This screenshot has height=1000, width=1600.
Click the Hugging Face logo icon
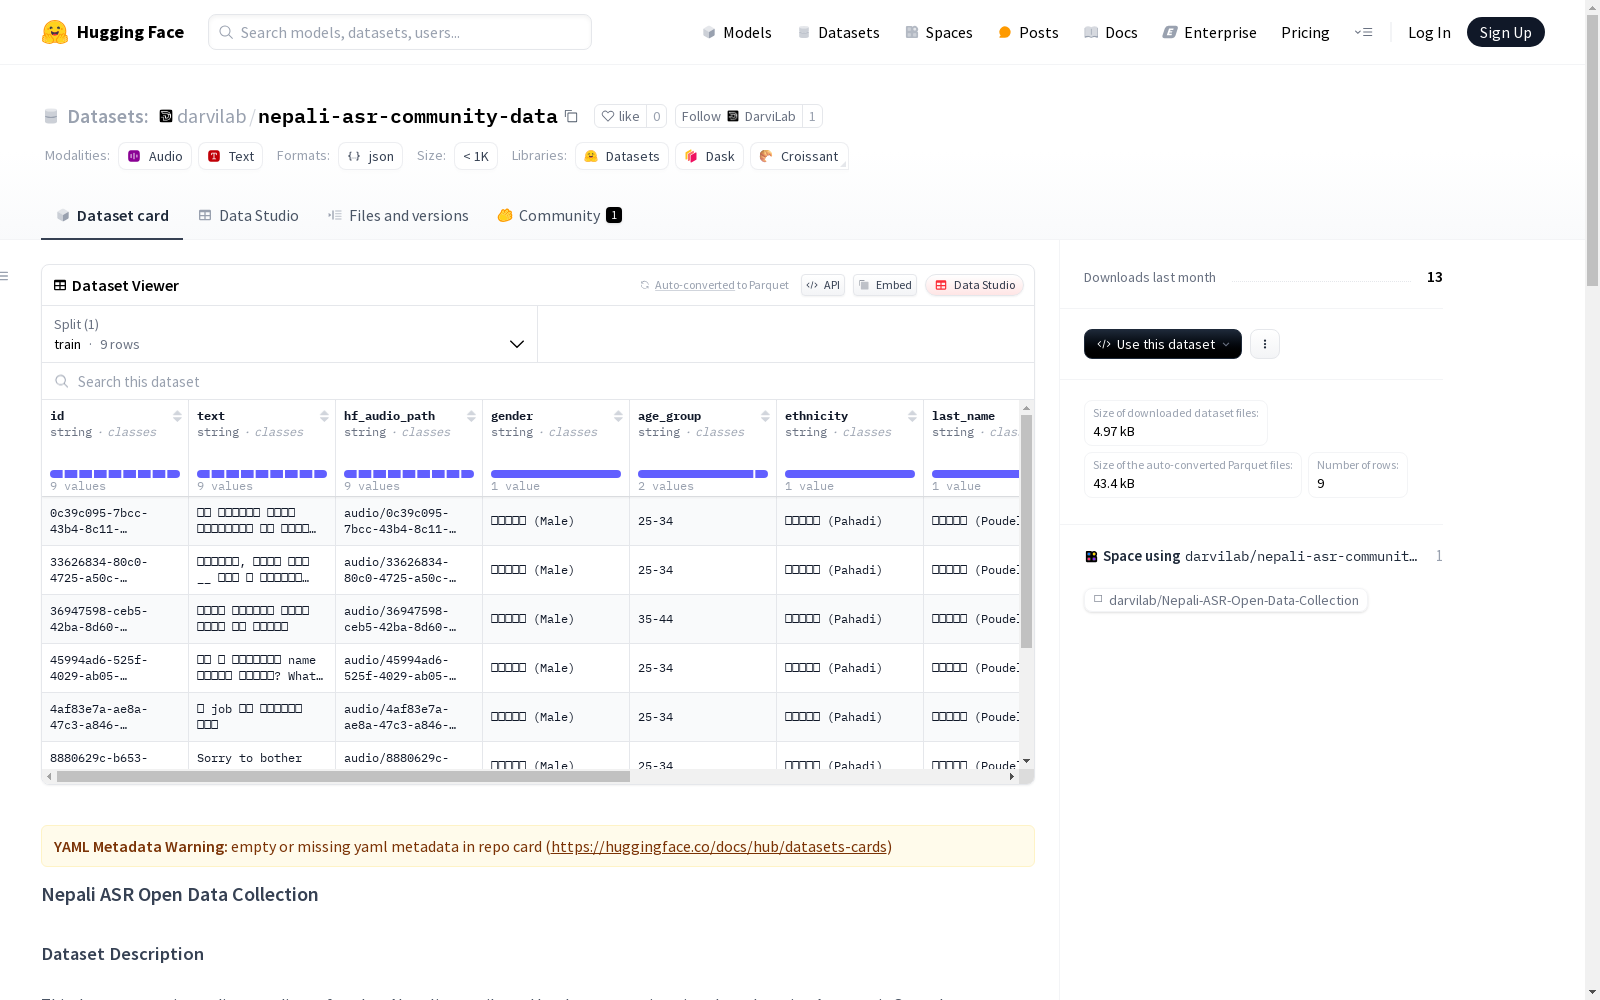(55, 32)
